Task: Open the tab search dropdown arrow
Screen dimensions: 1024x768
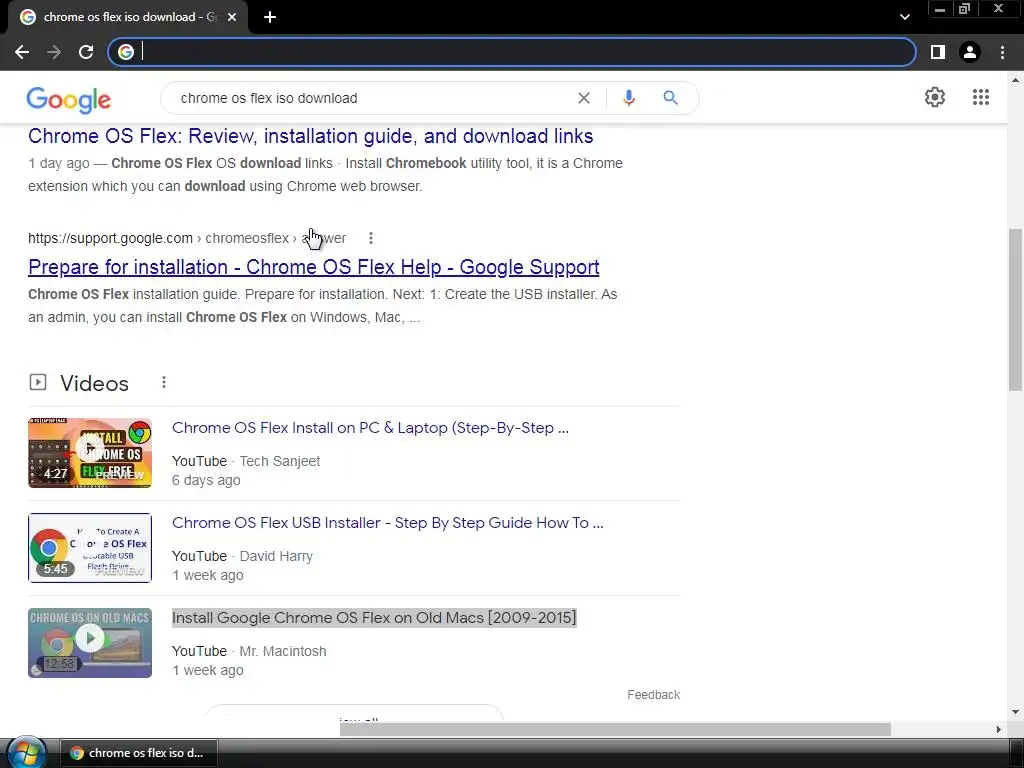Action: (x=904, y=17)
